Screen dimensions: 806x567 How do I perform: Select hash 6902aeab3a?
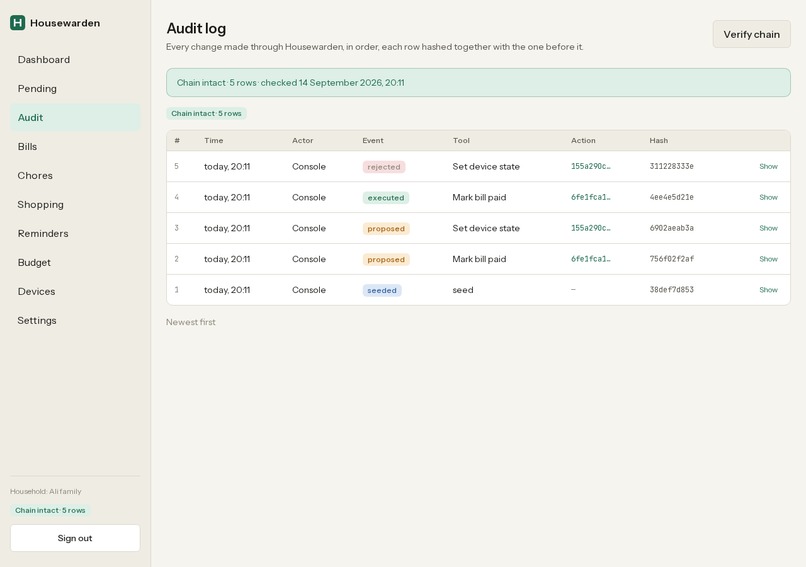pyautogui.click(x=671, y=228)
